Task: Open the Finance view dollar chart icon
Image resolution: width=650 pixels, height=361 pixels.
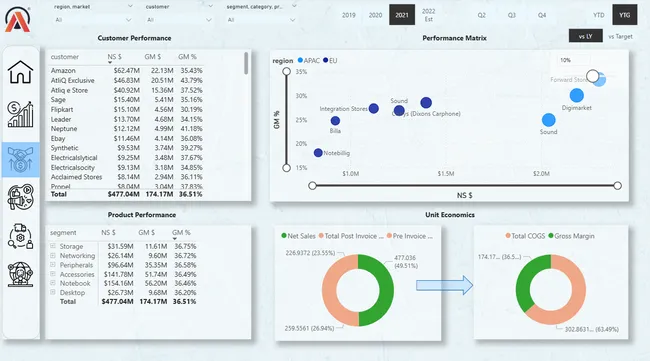Action: coord(20,114)
